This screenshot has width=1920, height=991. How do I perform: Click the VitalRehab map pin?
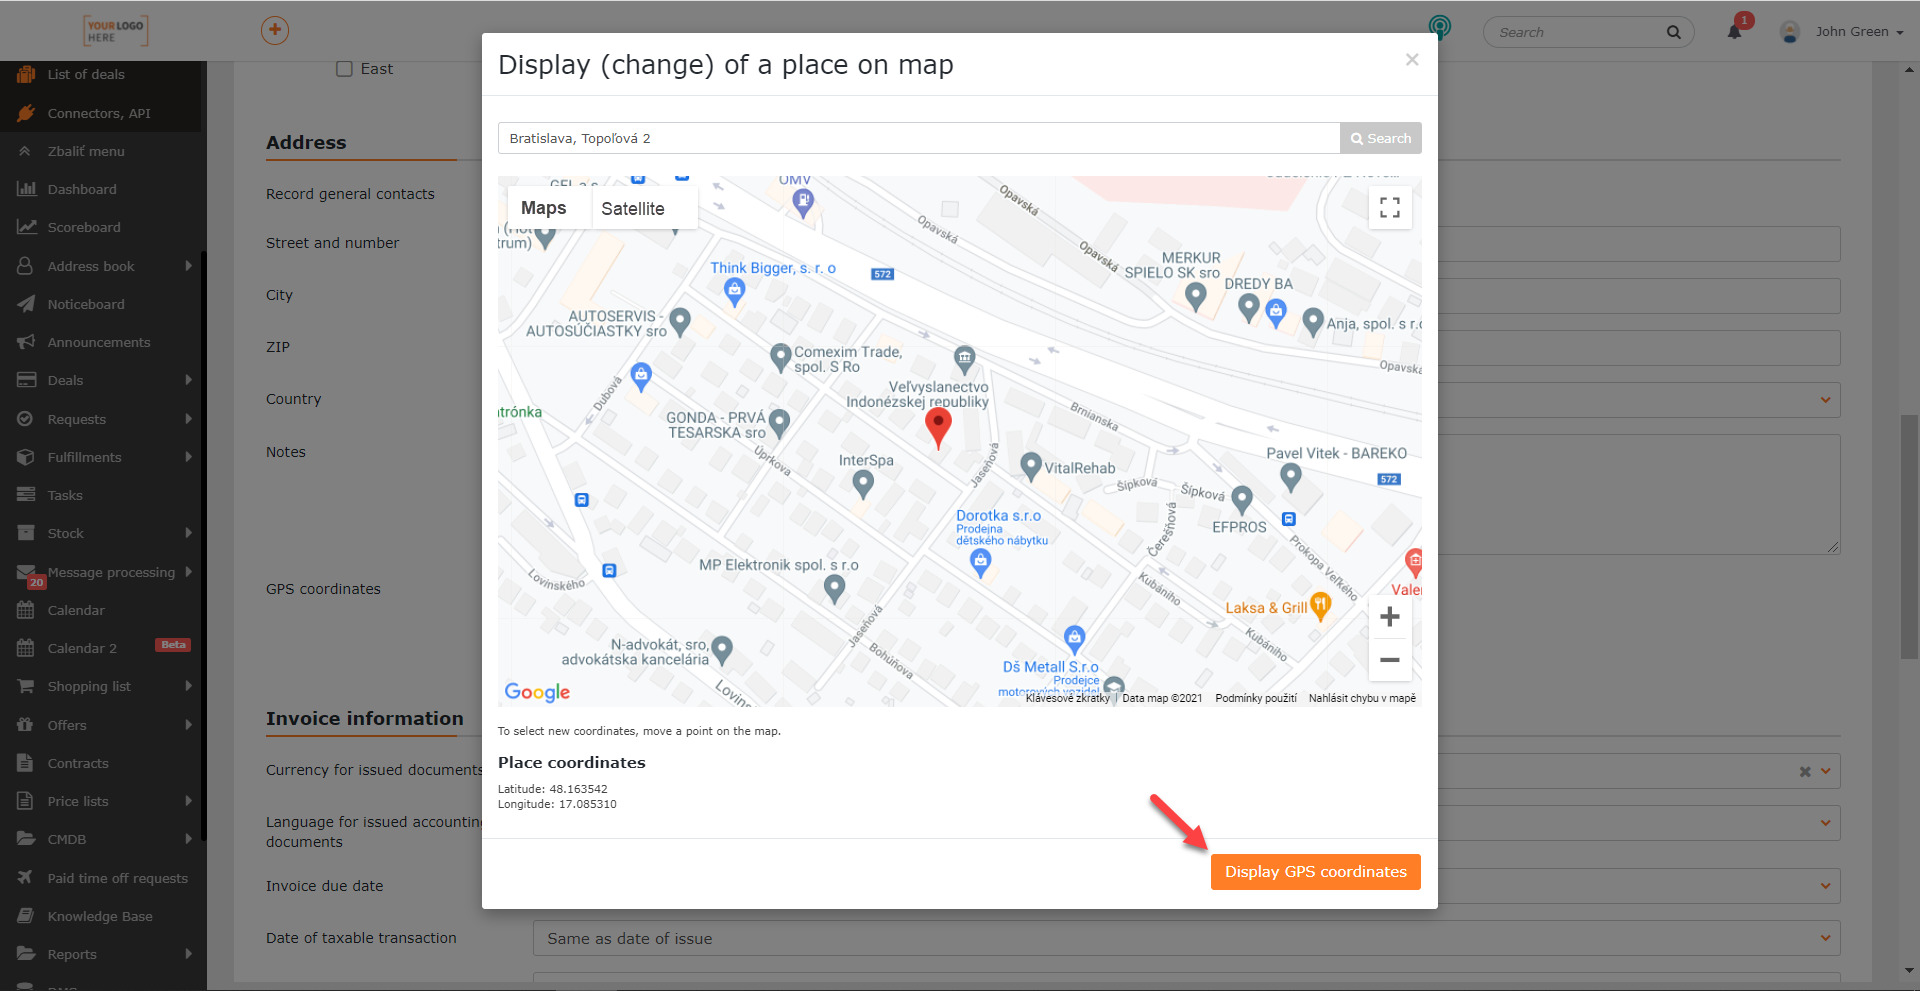[1031, 466]
